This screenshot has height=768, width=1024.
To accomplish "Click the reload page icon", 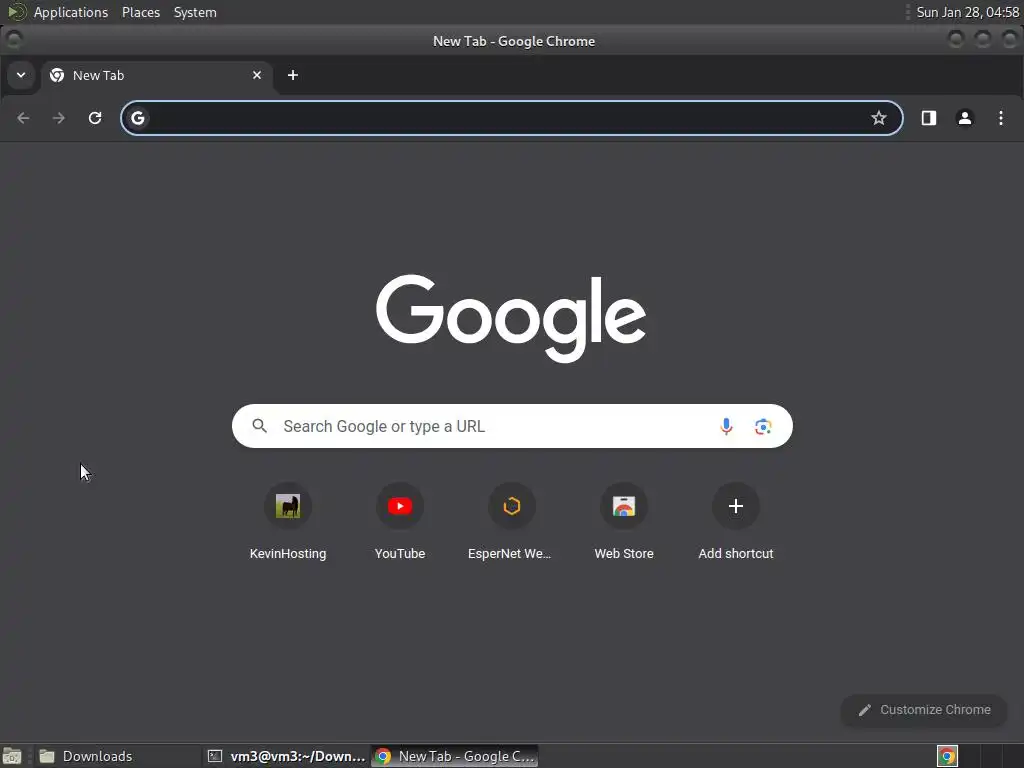I will click(95, 118).
